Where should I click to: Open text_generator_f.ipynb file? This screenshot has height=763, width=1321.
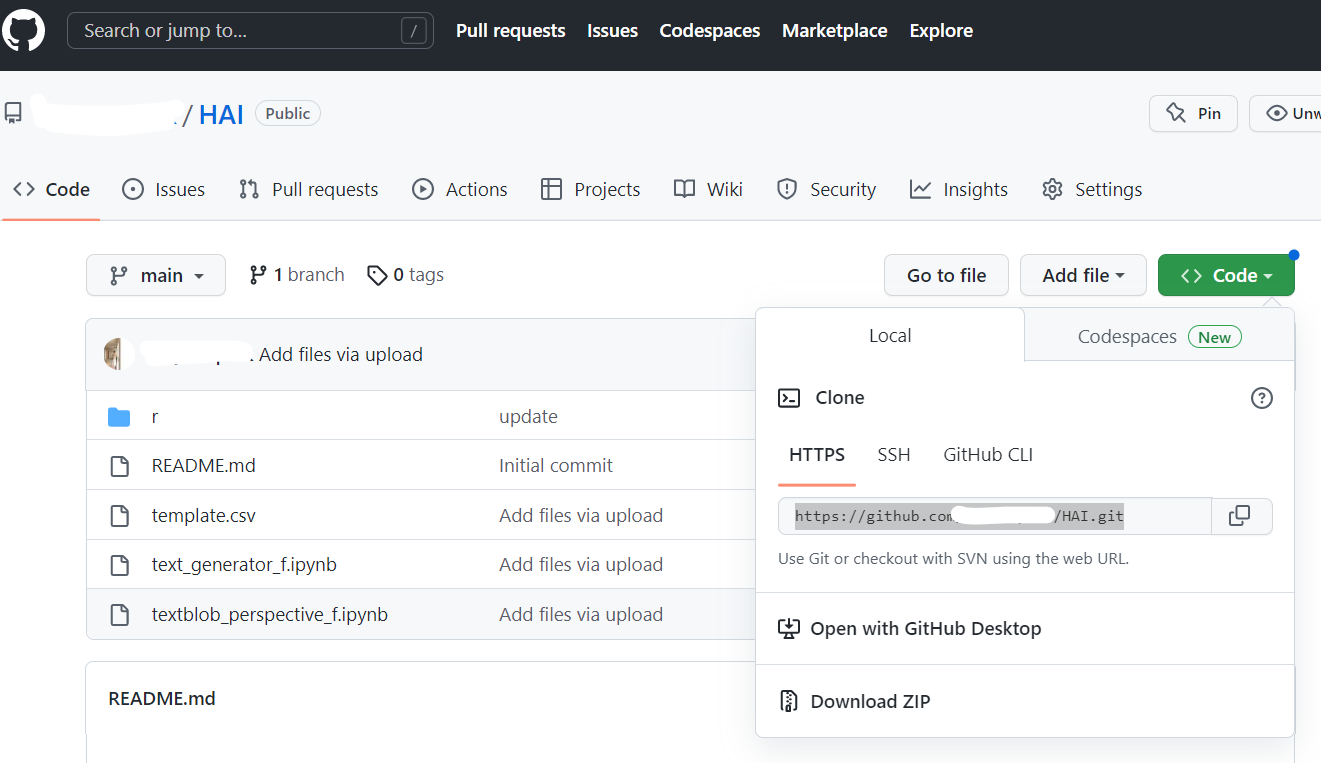(x=244, y=565)
